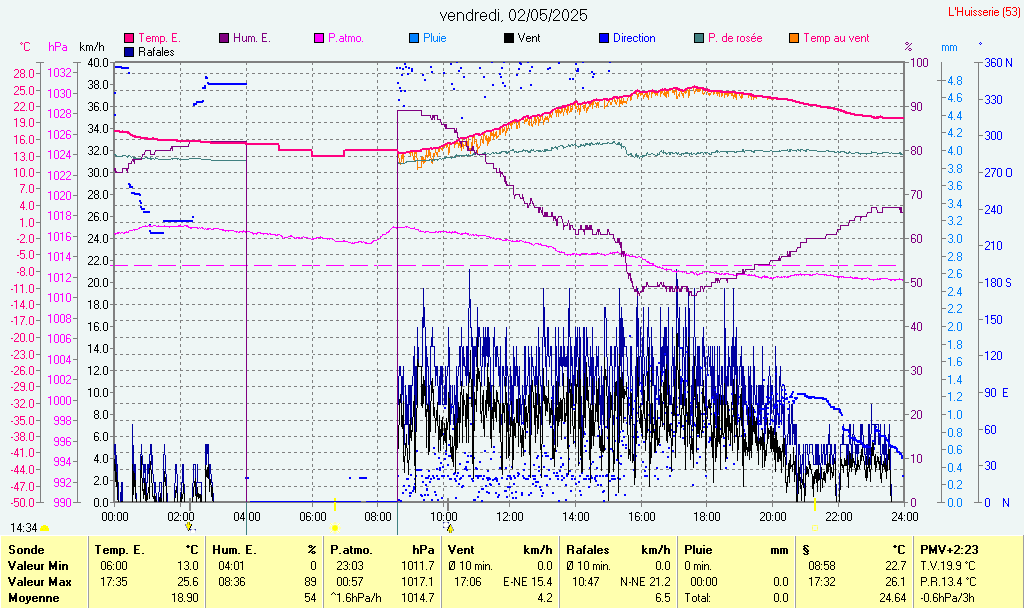Click the 180 S direction axis label

coord(998,282)
